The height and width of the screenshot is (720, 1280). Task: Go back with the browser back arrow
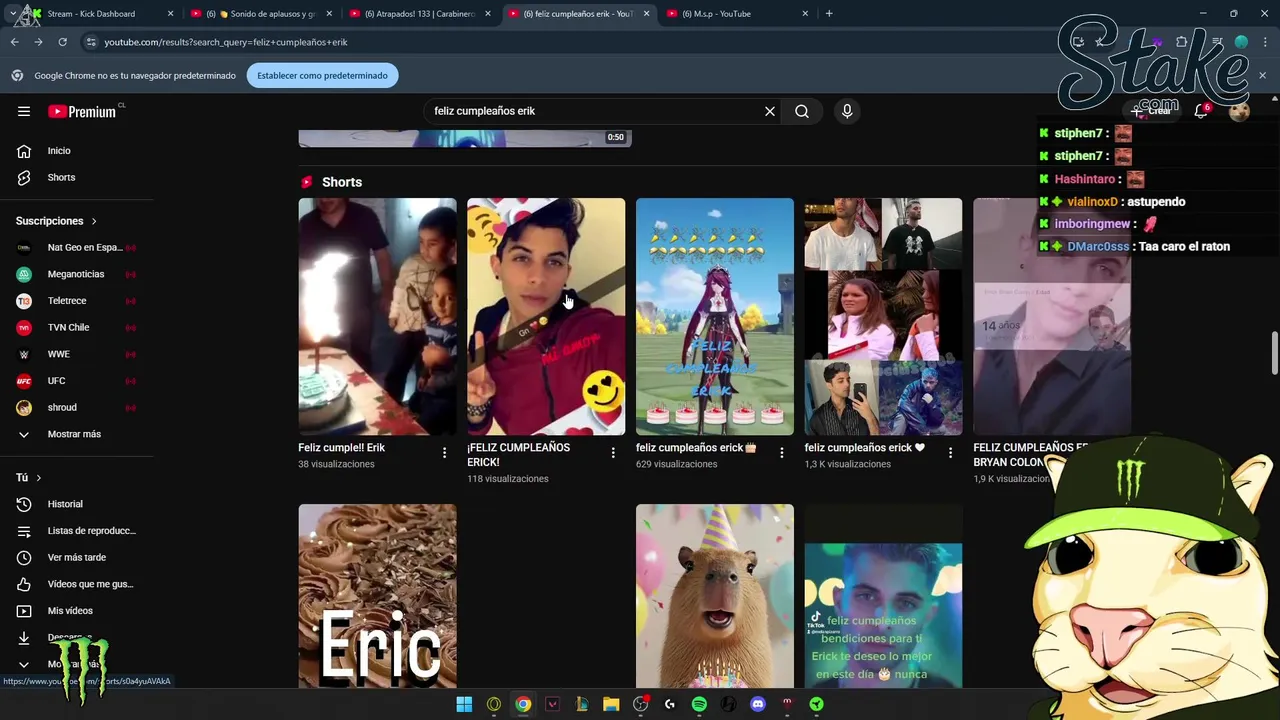click(14, 42)
